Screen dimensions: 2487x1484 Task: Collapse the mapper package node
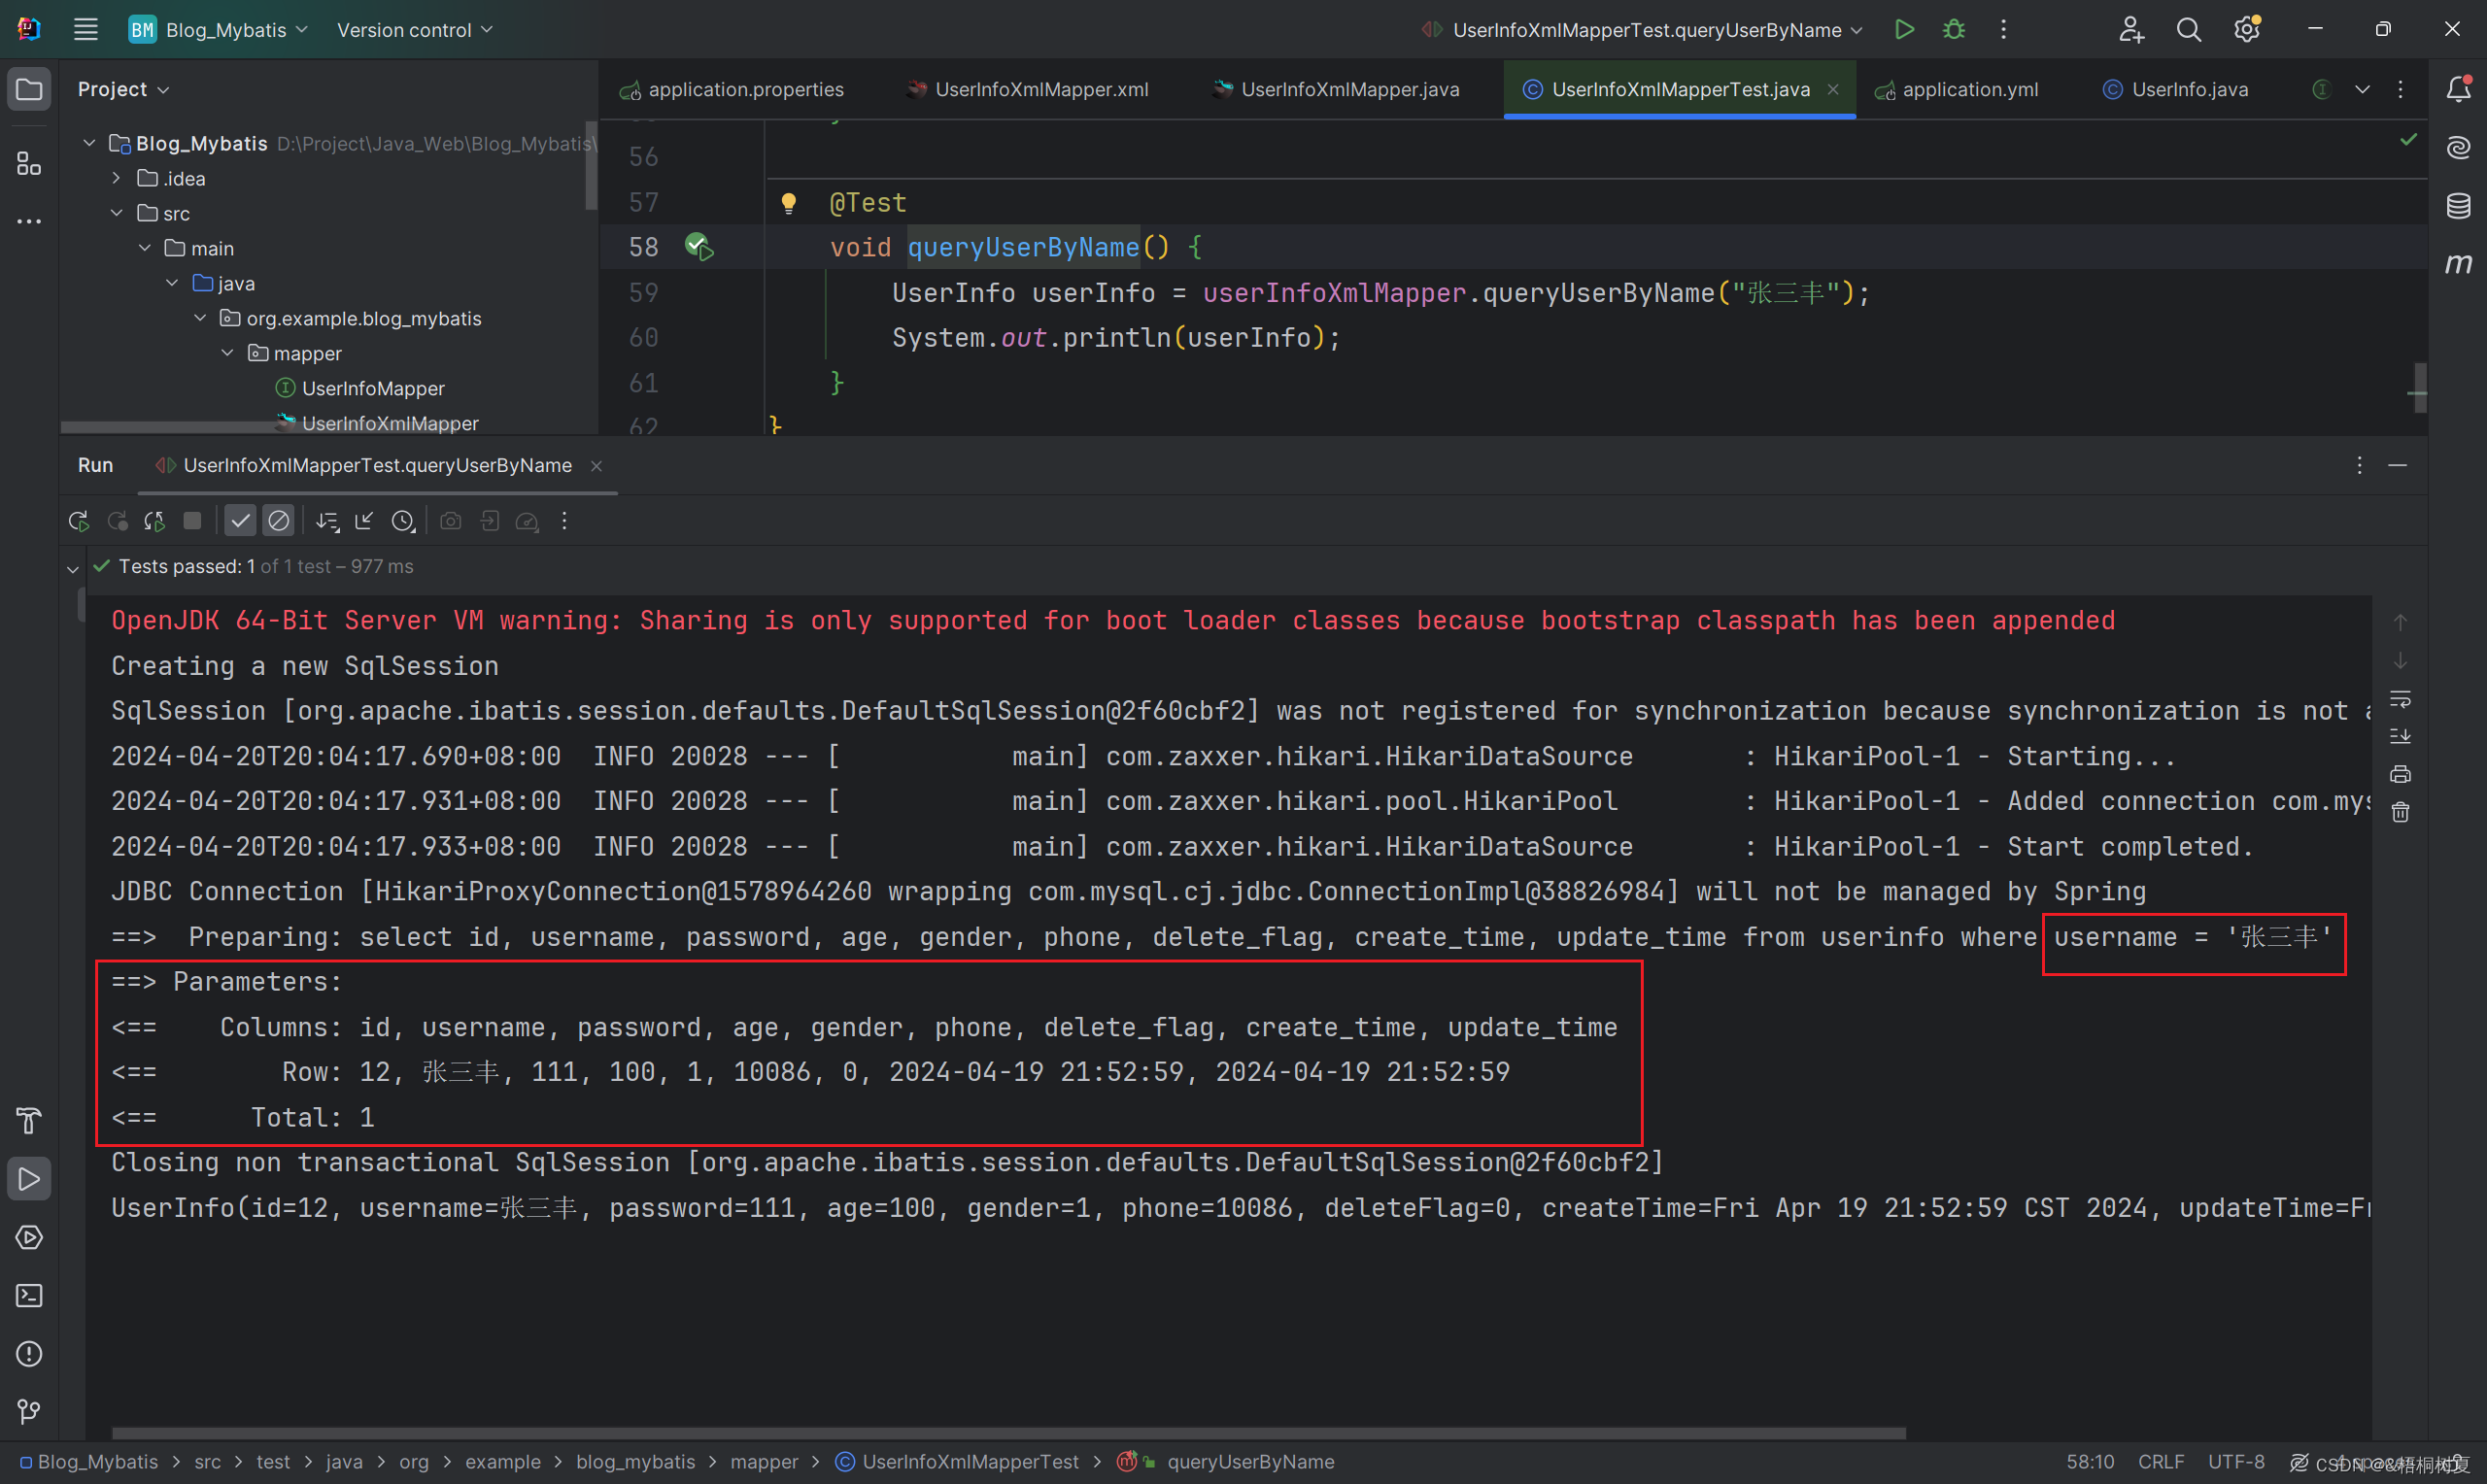pos(228,353)
